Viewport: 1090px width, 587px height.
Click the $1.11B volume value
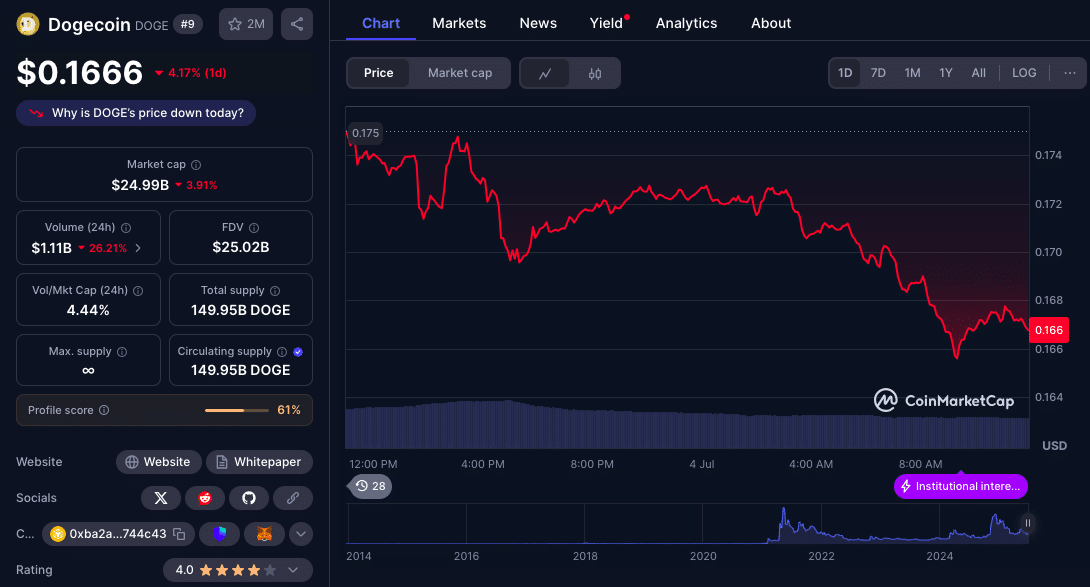pyautogui.click(x=51, y=248)
